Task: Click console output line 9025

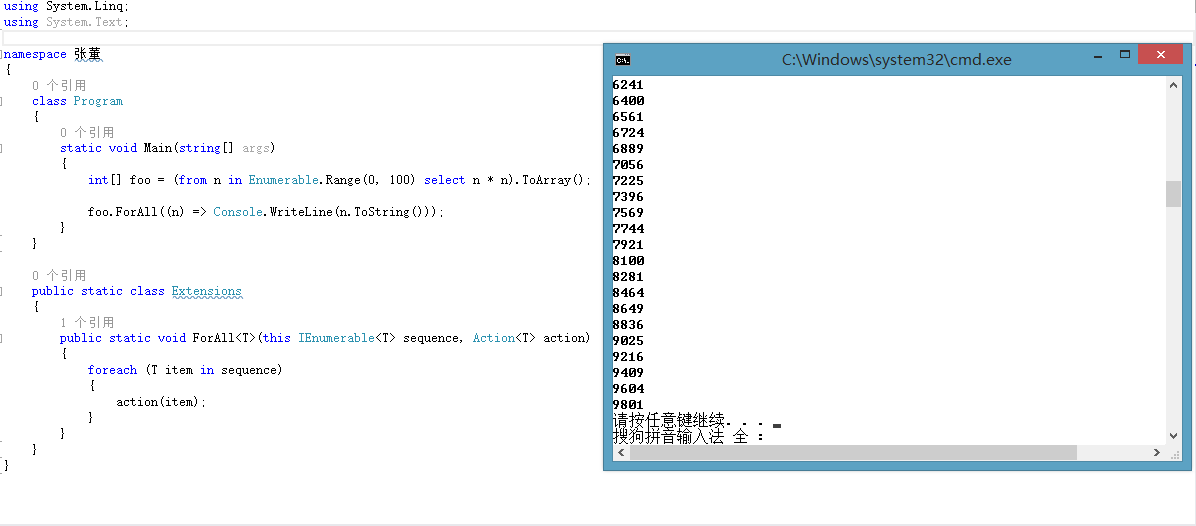Action: coord(629,341)
